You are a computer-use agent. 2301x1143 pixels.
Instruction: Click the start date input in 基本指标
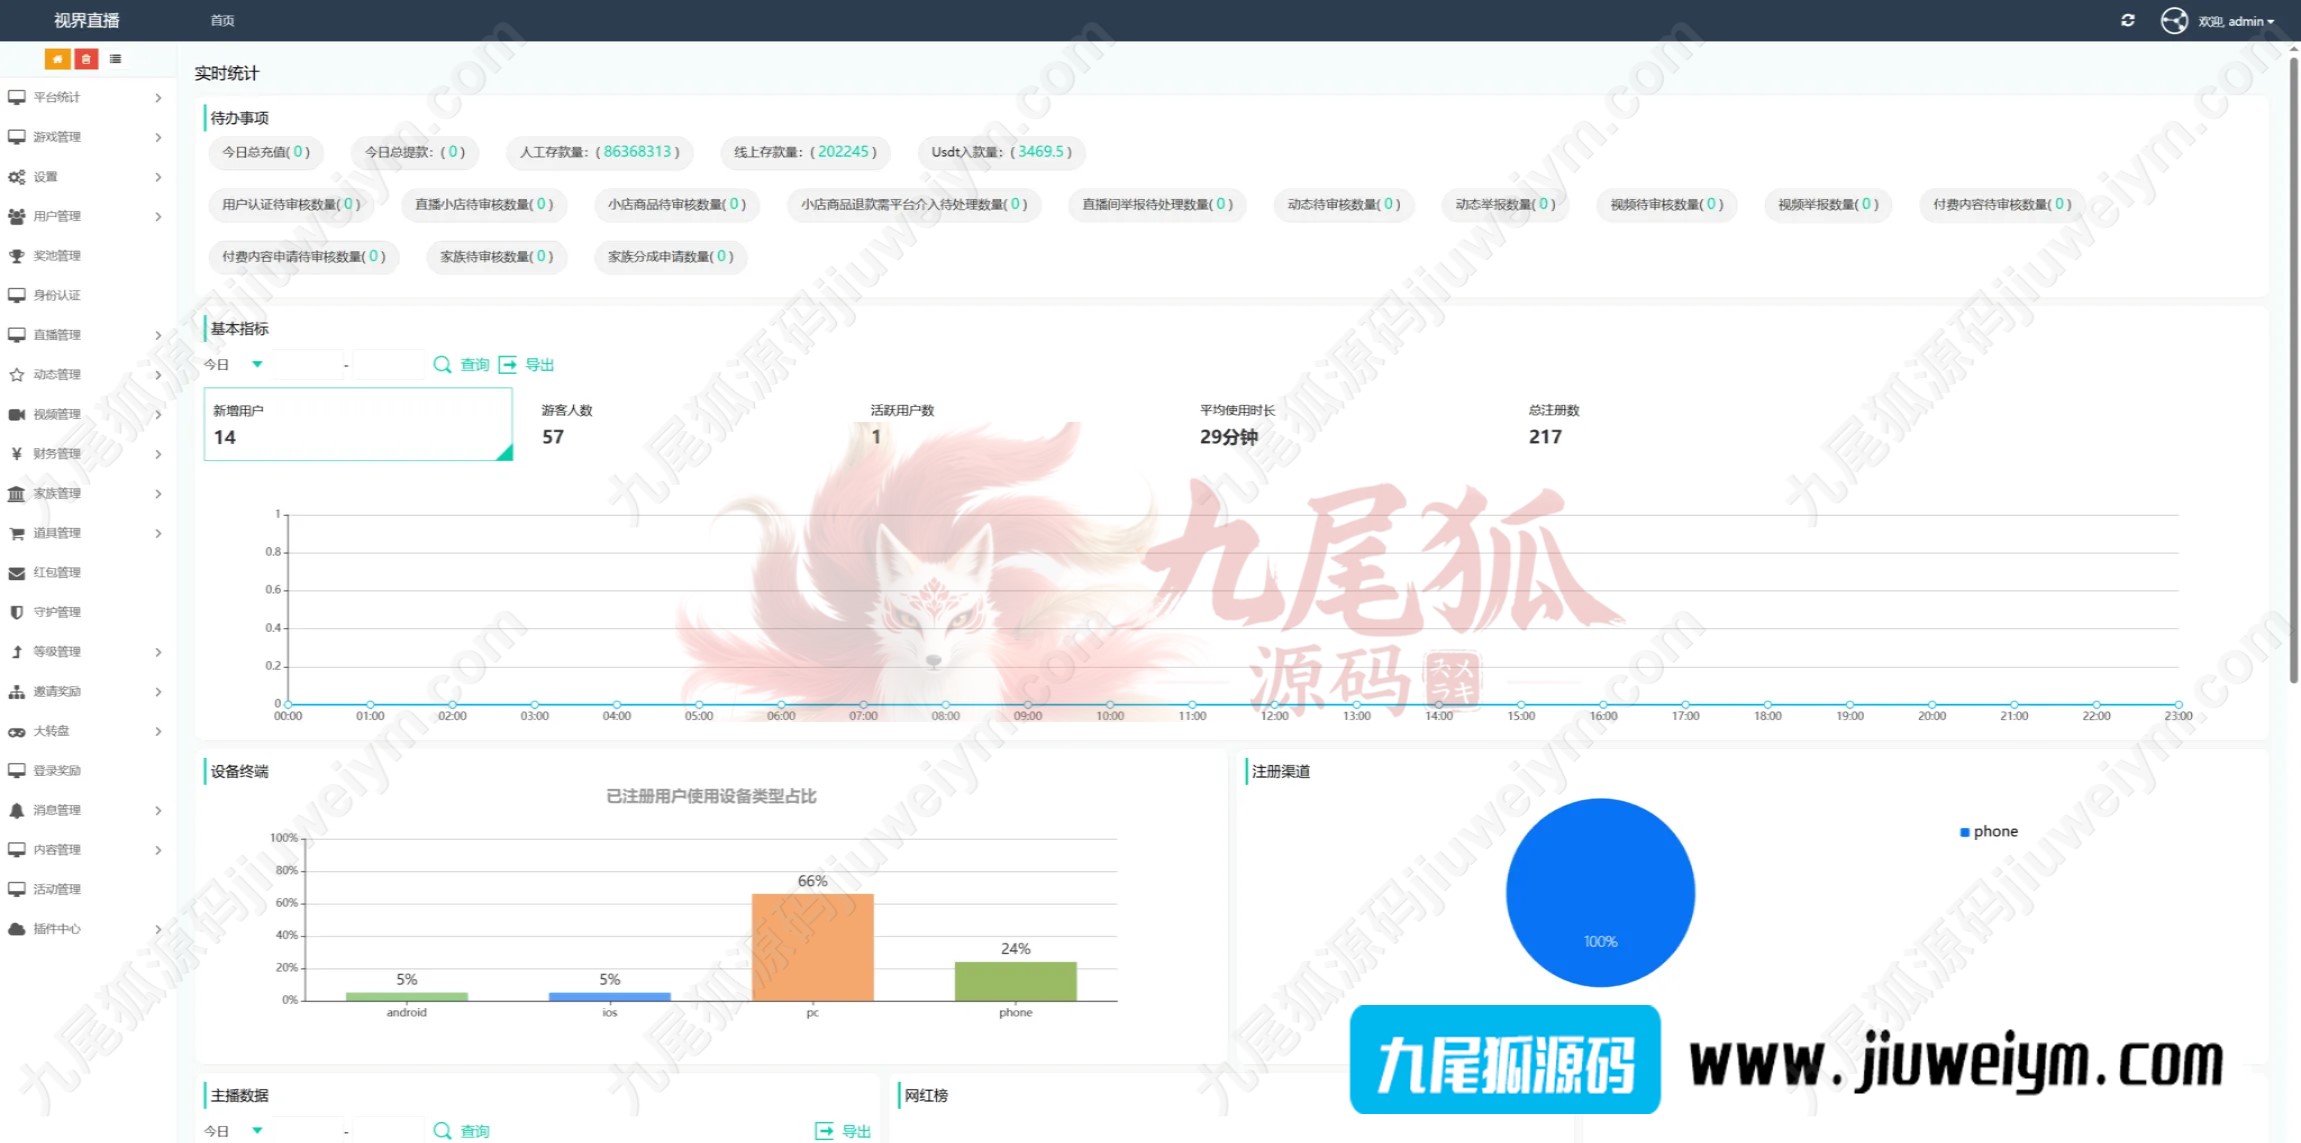pyautogui.click(x=307, y=365)
